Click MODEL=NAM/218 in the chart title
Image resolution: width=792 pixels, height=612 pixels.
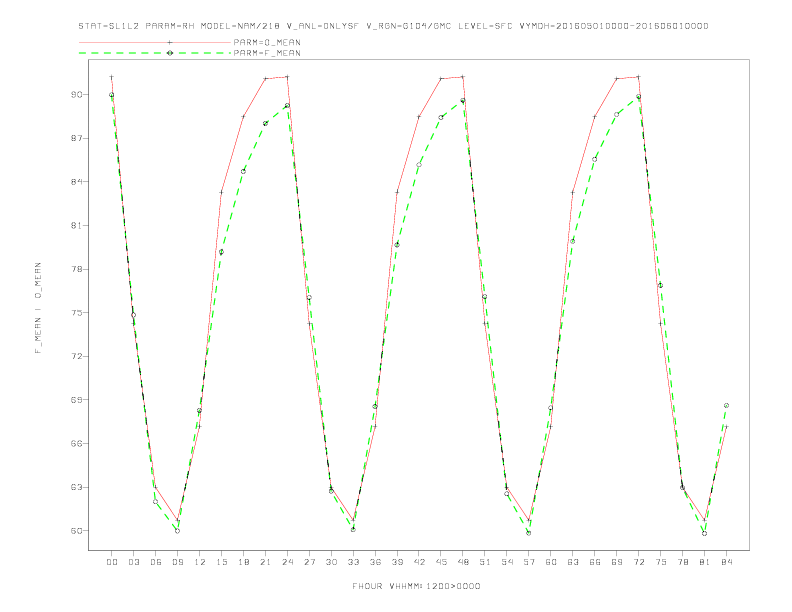[240, 26]
